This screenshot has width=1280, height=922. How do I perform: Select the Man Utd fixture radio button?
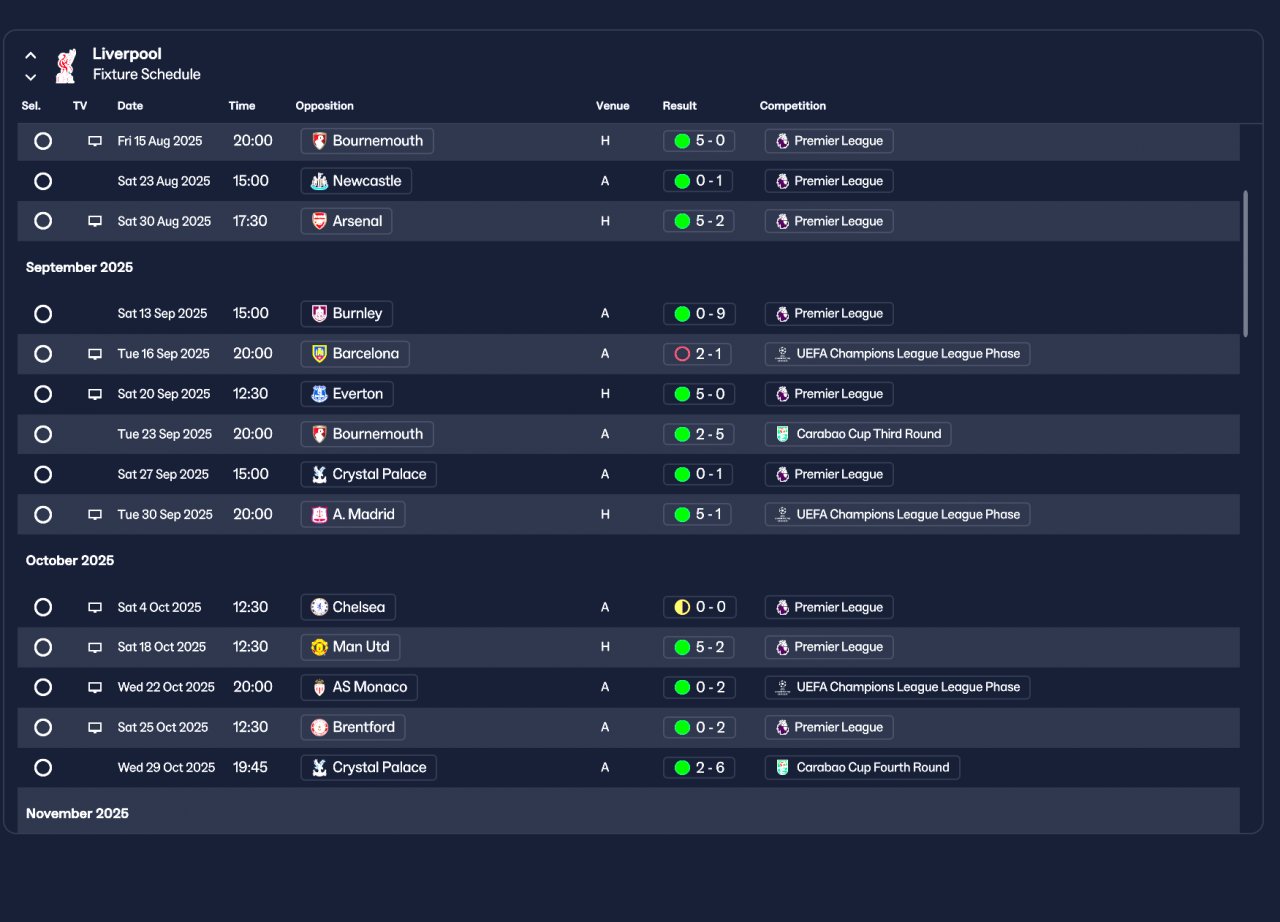coord(43,647)
